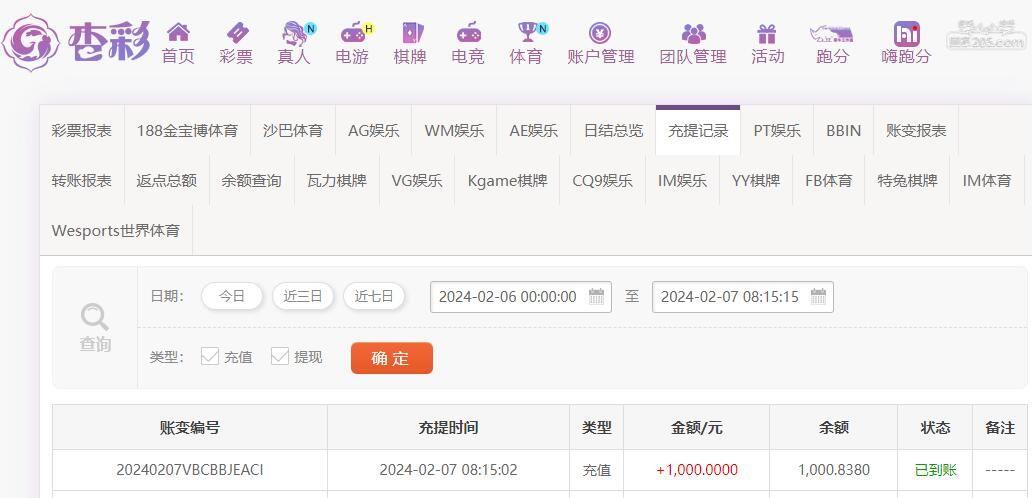Select the 充提记录 tab
This screenshot has height=498, width=1032.
click(x=698, y=130)
